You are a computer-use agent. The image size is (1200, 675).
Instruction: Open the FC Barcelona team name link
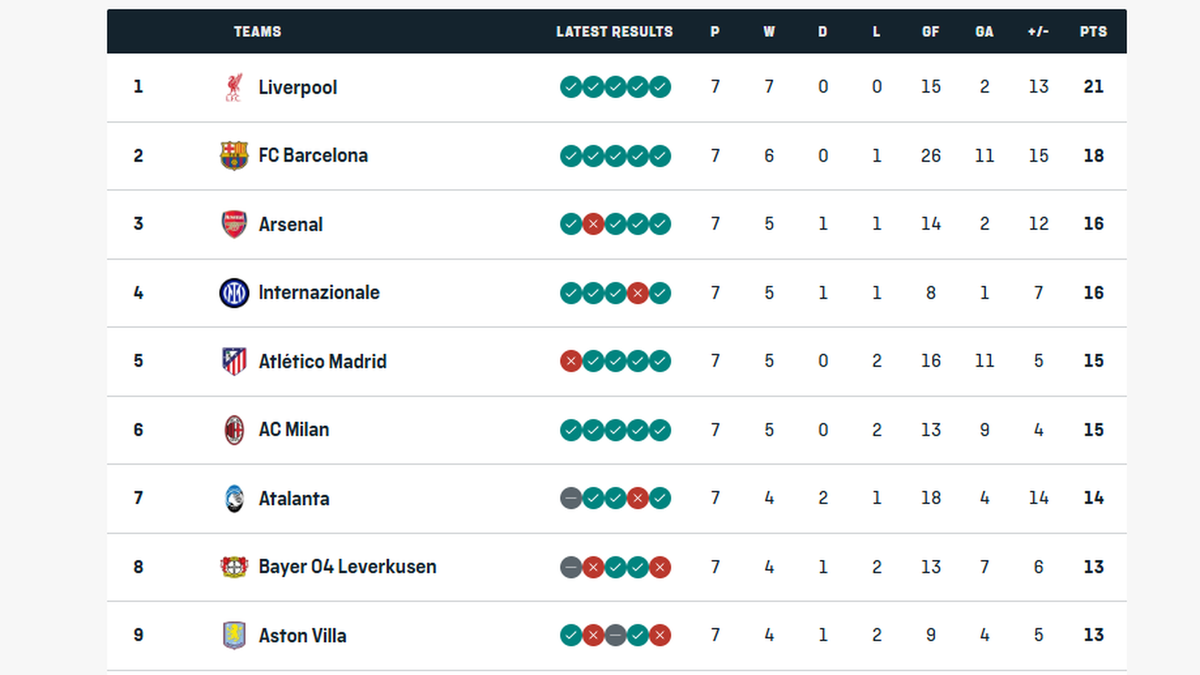point(311,156)
